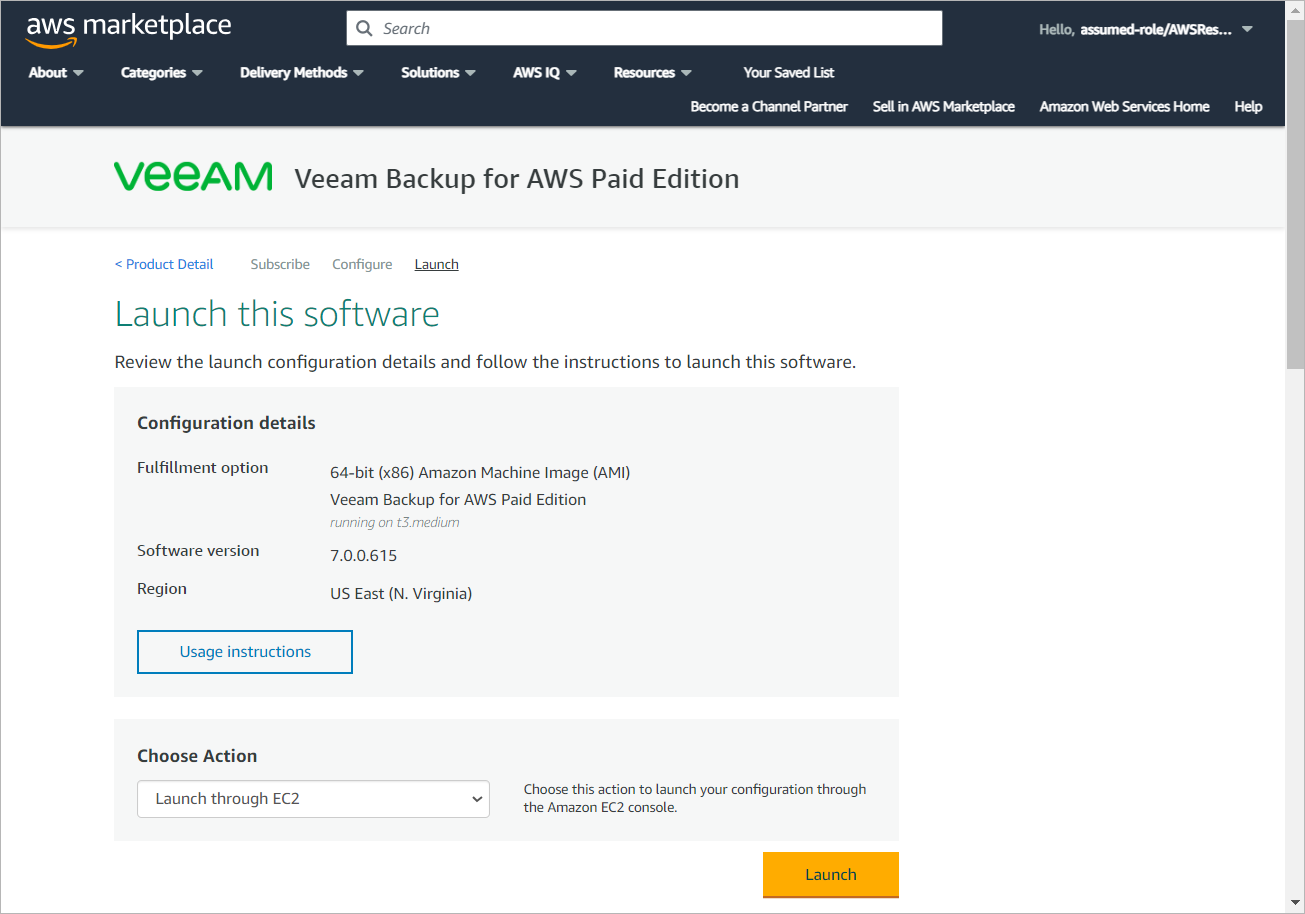
Task: Click the 'running on t3.medium' text
Action: coord(395,522)
